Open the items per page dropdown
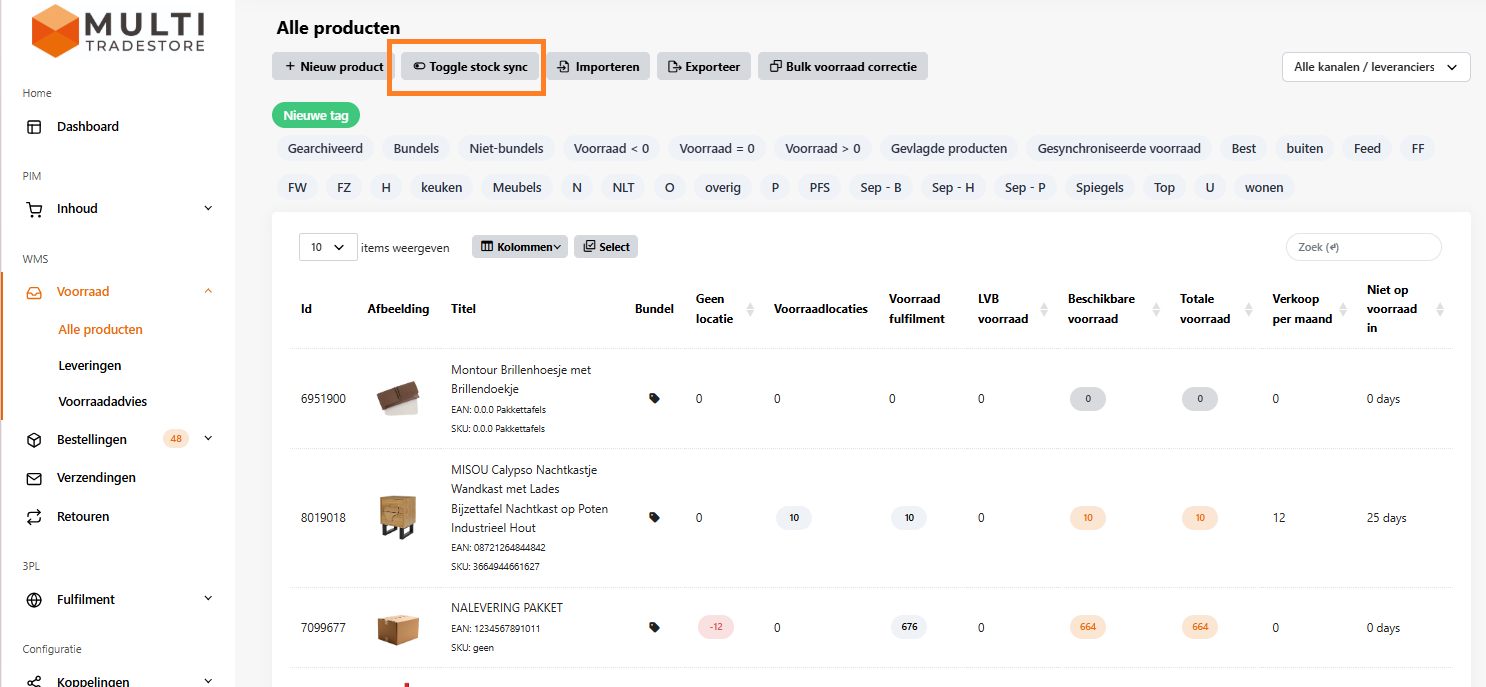The height and width of the screenshot is (687, 1486). pos(328,247)
